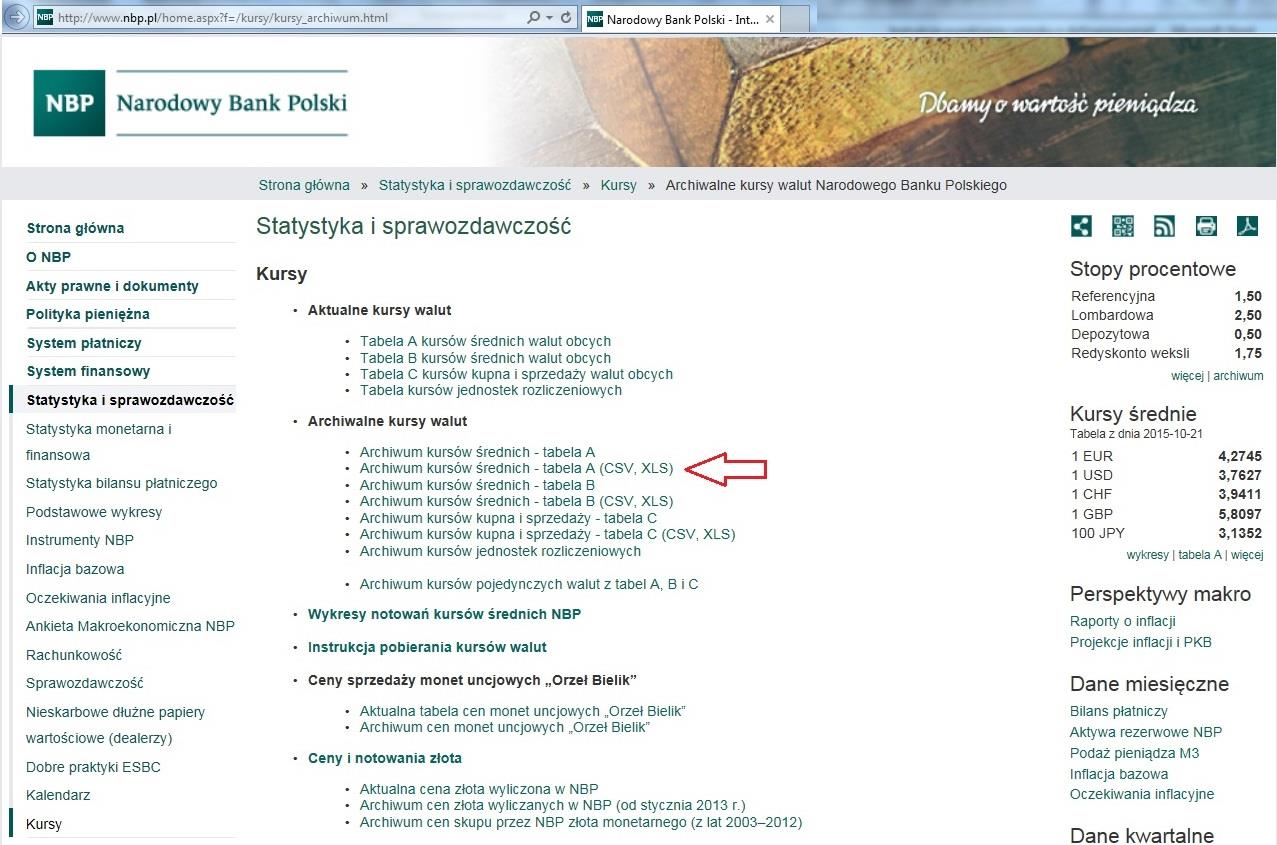1277x845 pixels.
Task: Open Tabela C kursów kupna i sprzedaży
Action: point(516,374)
